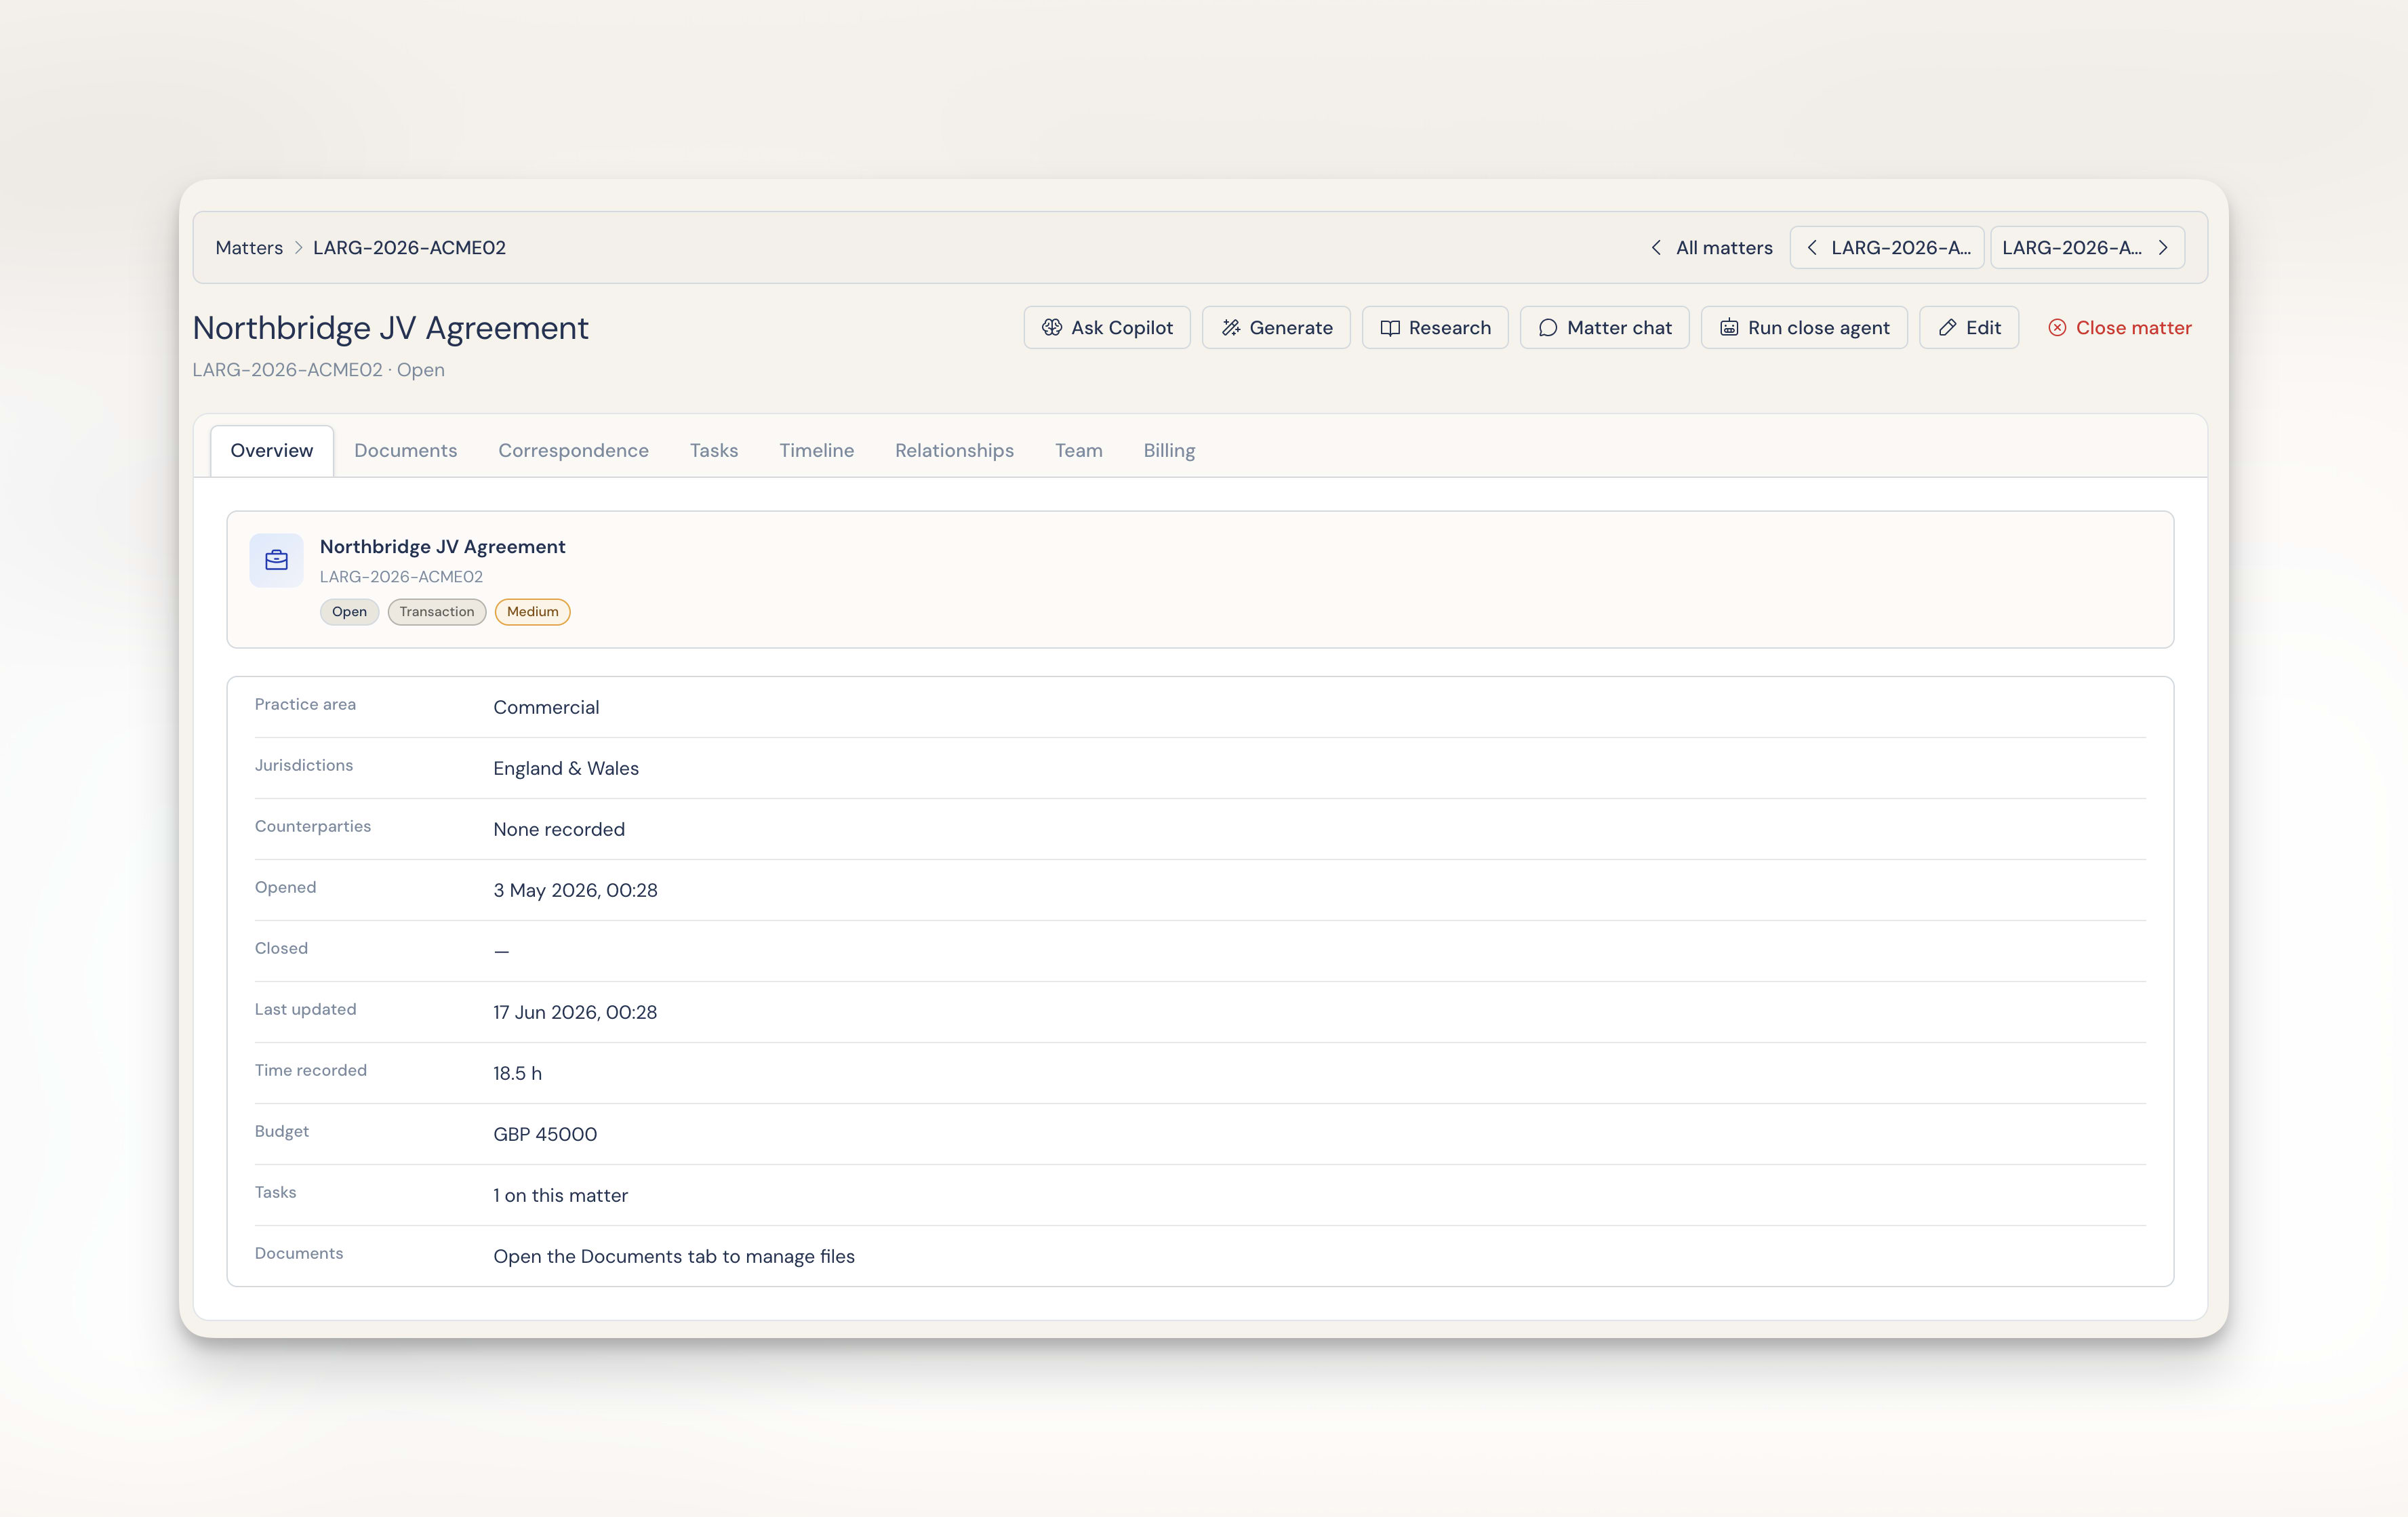Viewport: 2408px width, 1517px height.
Task: Click the Opened field label
Action: [x=285, y=887]
